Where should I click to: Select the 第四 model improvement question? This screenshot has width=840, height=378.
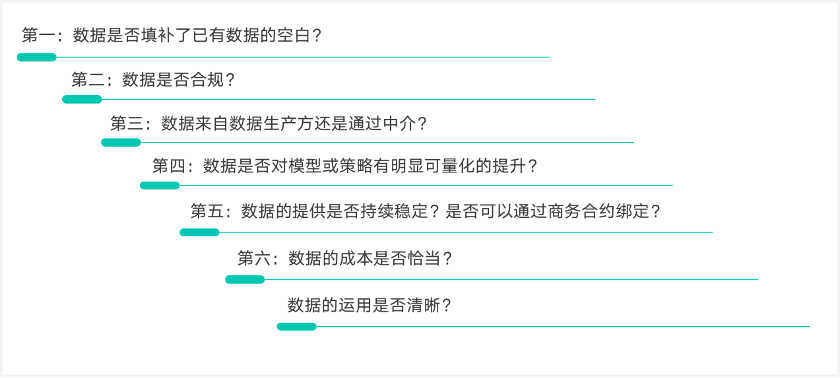(x=345, y=166)
